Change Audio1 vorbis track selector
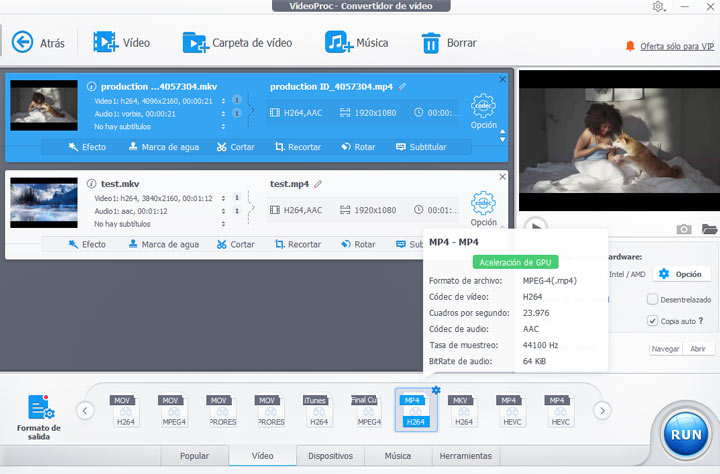The width and height of the screenshot is (720, 474). [x=224, y=113]
